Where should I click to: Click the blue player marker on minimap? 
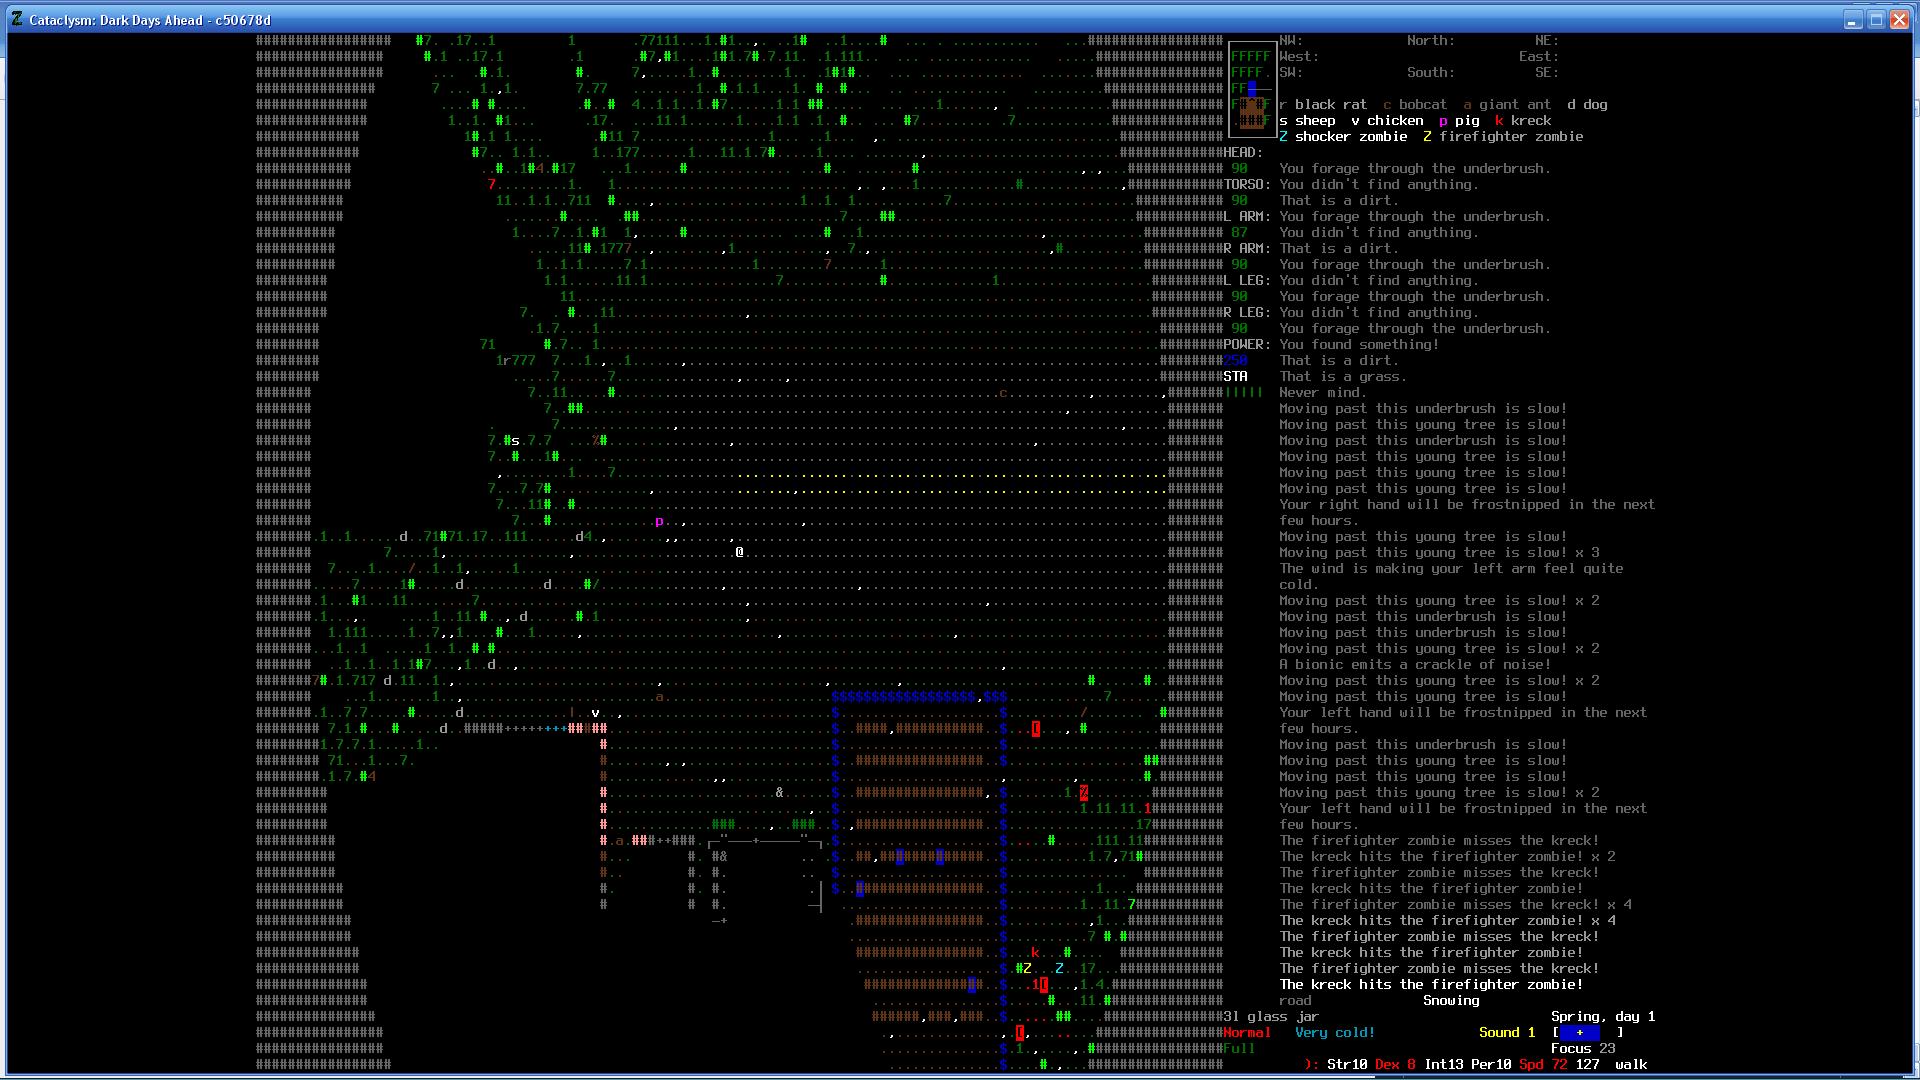tap(1252, 89)
